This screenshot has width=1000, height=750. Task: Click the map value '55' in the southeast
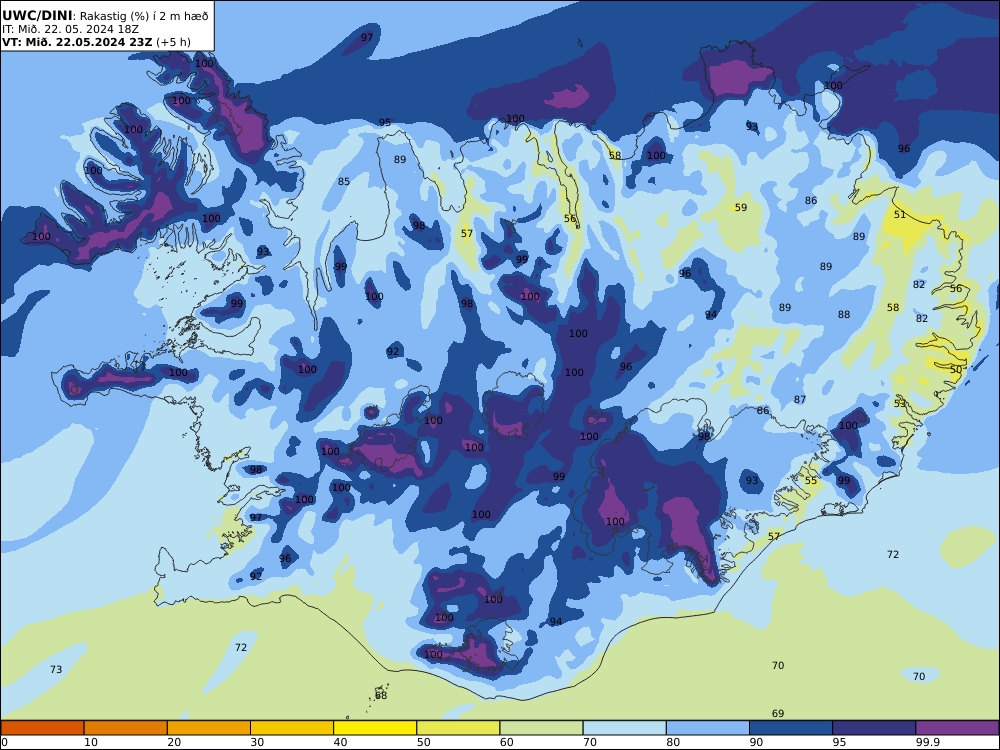click(811, 481)
